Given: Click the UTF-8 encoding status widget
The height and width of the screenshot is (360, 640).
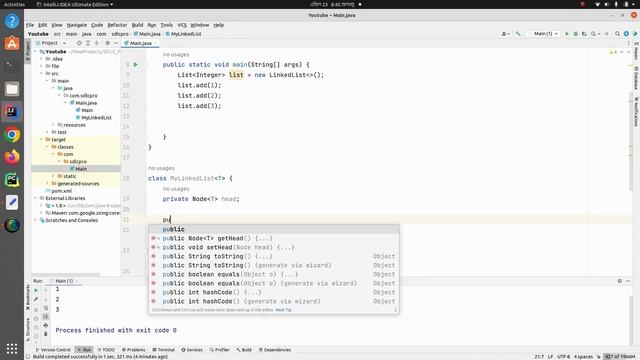Looking at the screenshot, I should 563,357.
